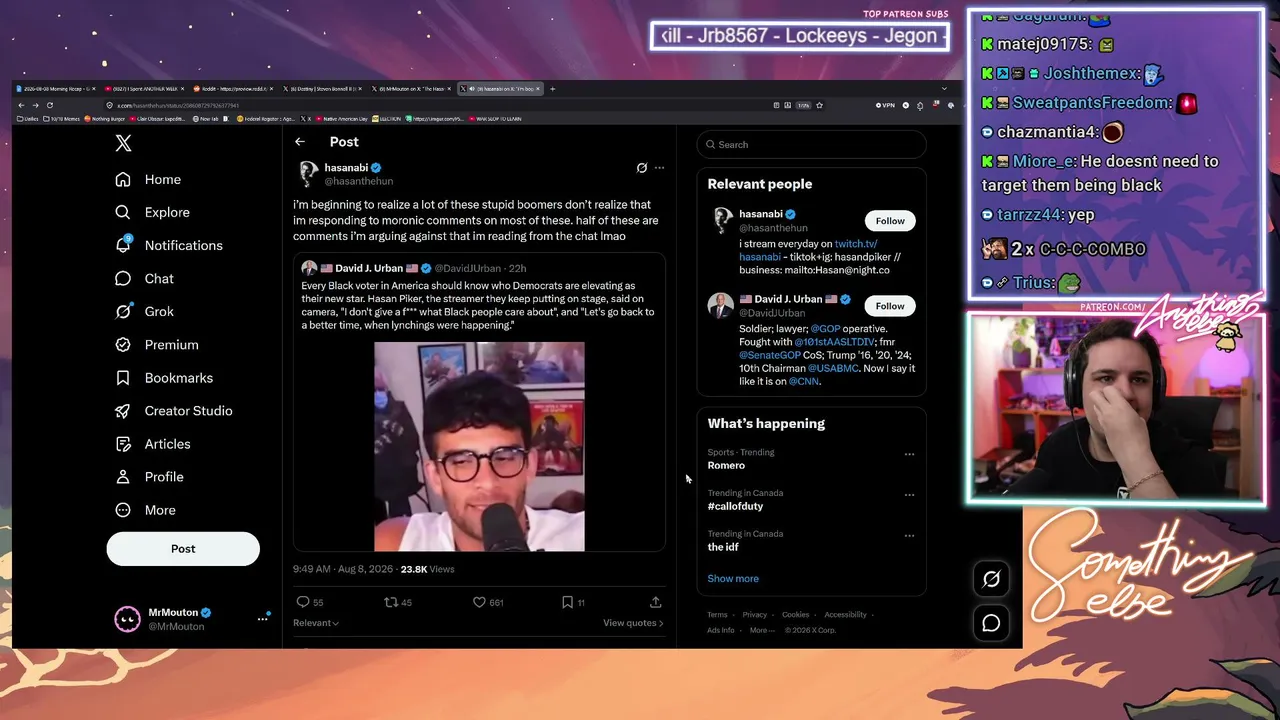Open the Accessibility footer link
The height and width of the screenshot is (720, 1280).
pyautogui.click(x=846, y=615)
